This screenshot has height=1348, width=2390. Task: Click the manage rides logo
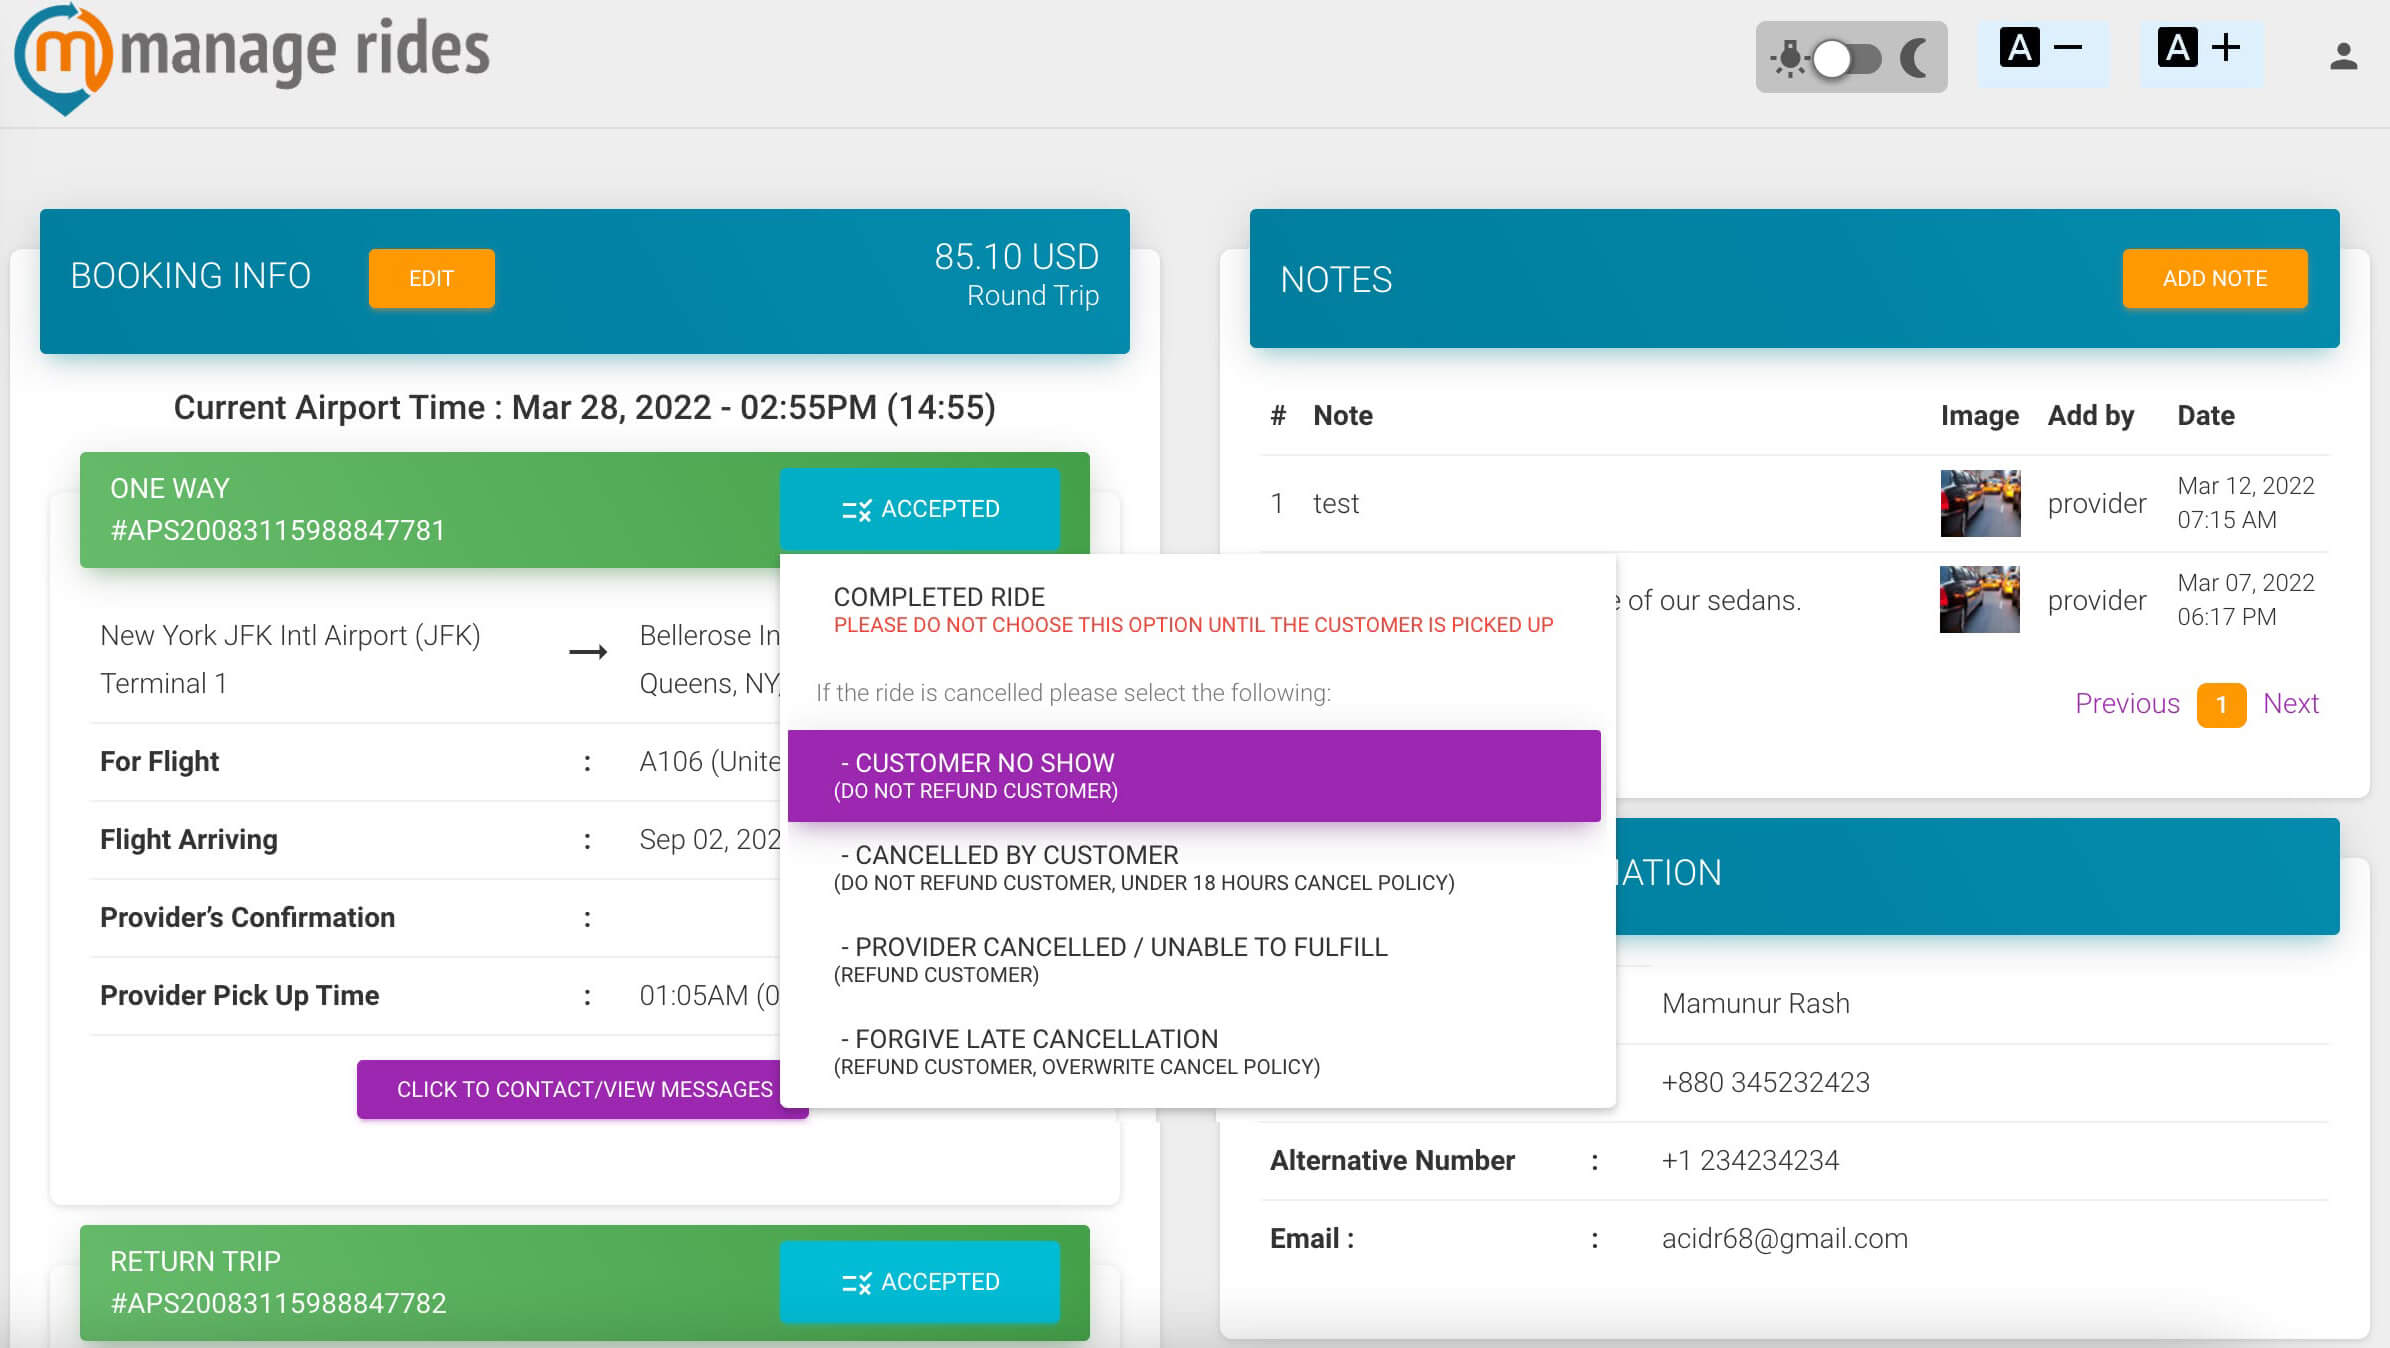(251, 58)
